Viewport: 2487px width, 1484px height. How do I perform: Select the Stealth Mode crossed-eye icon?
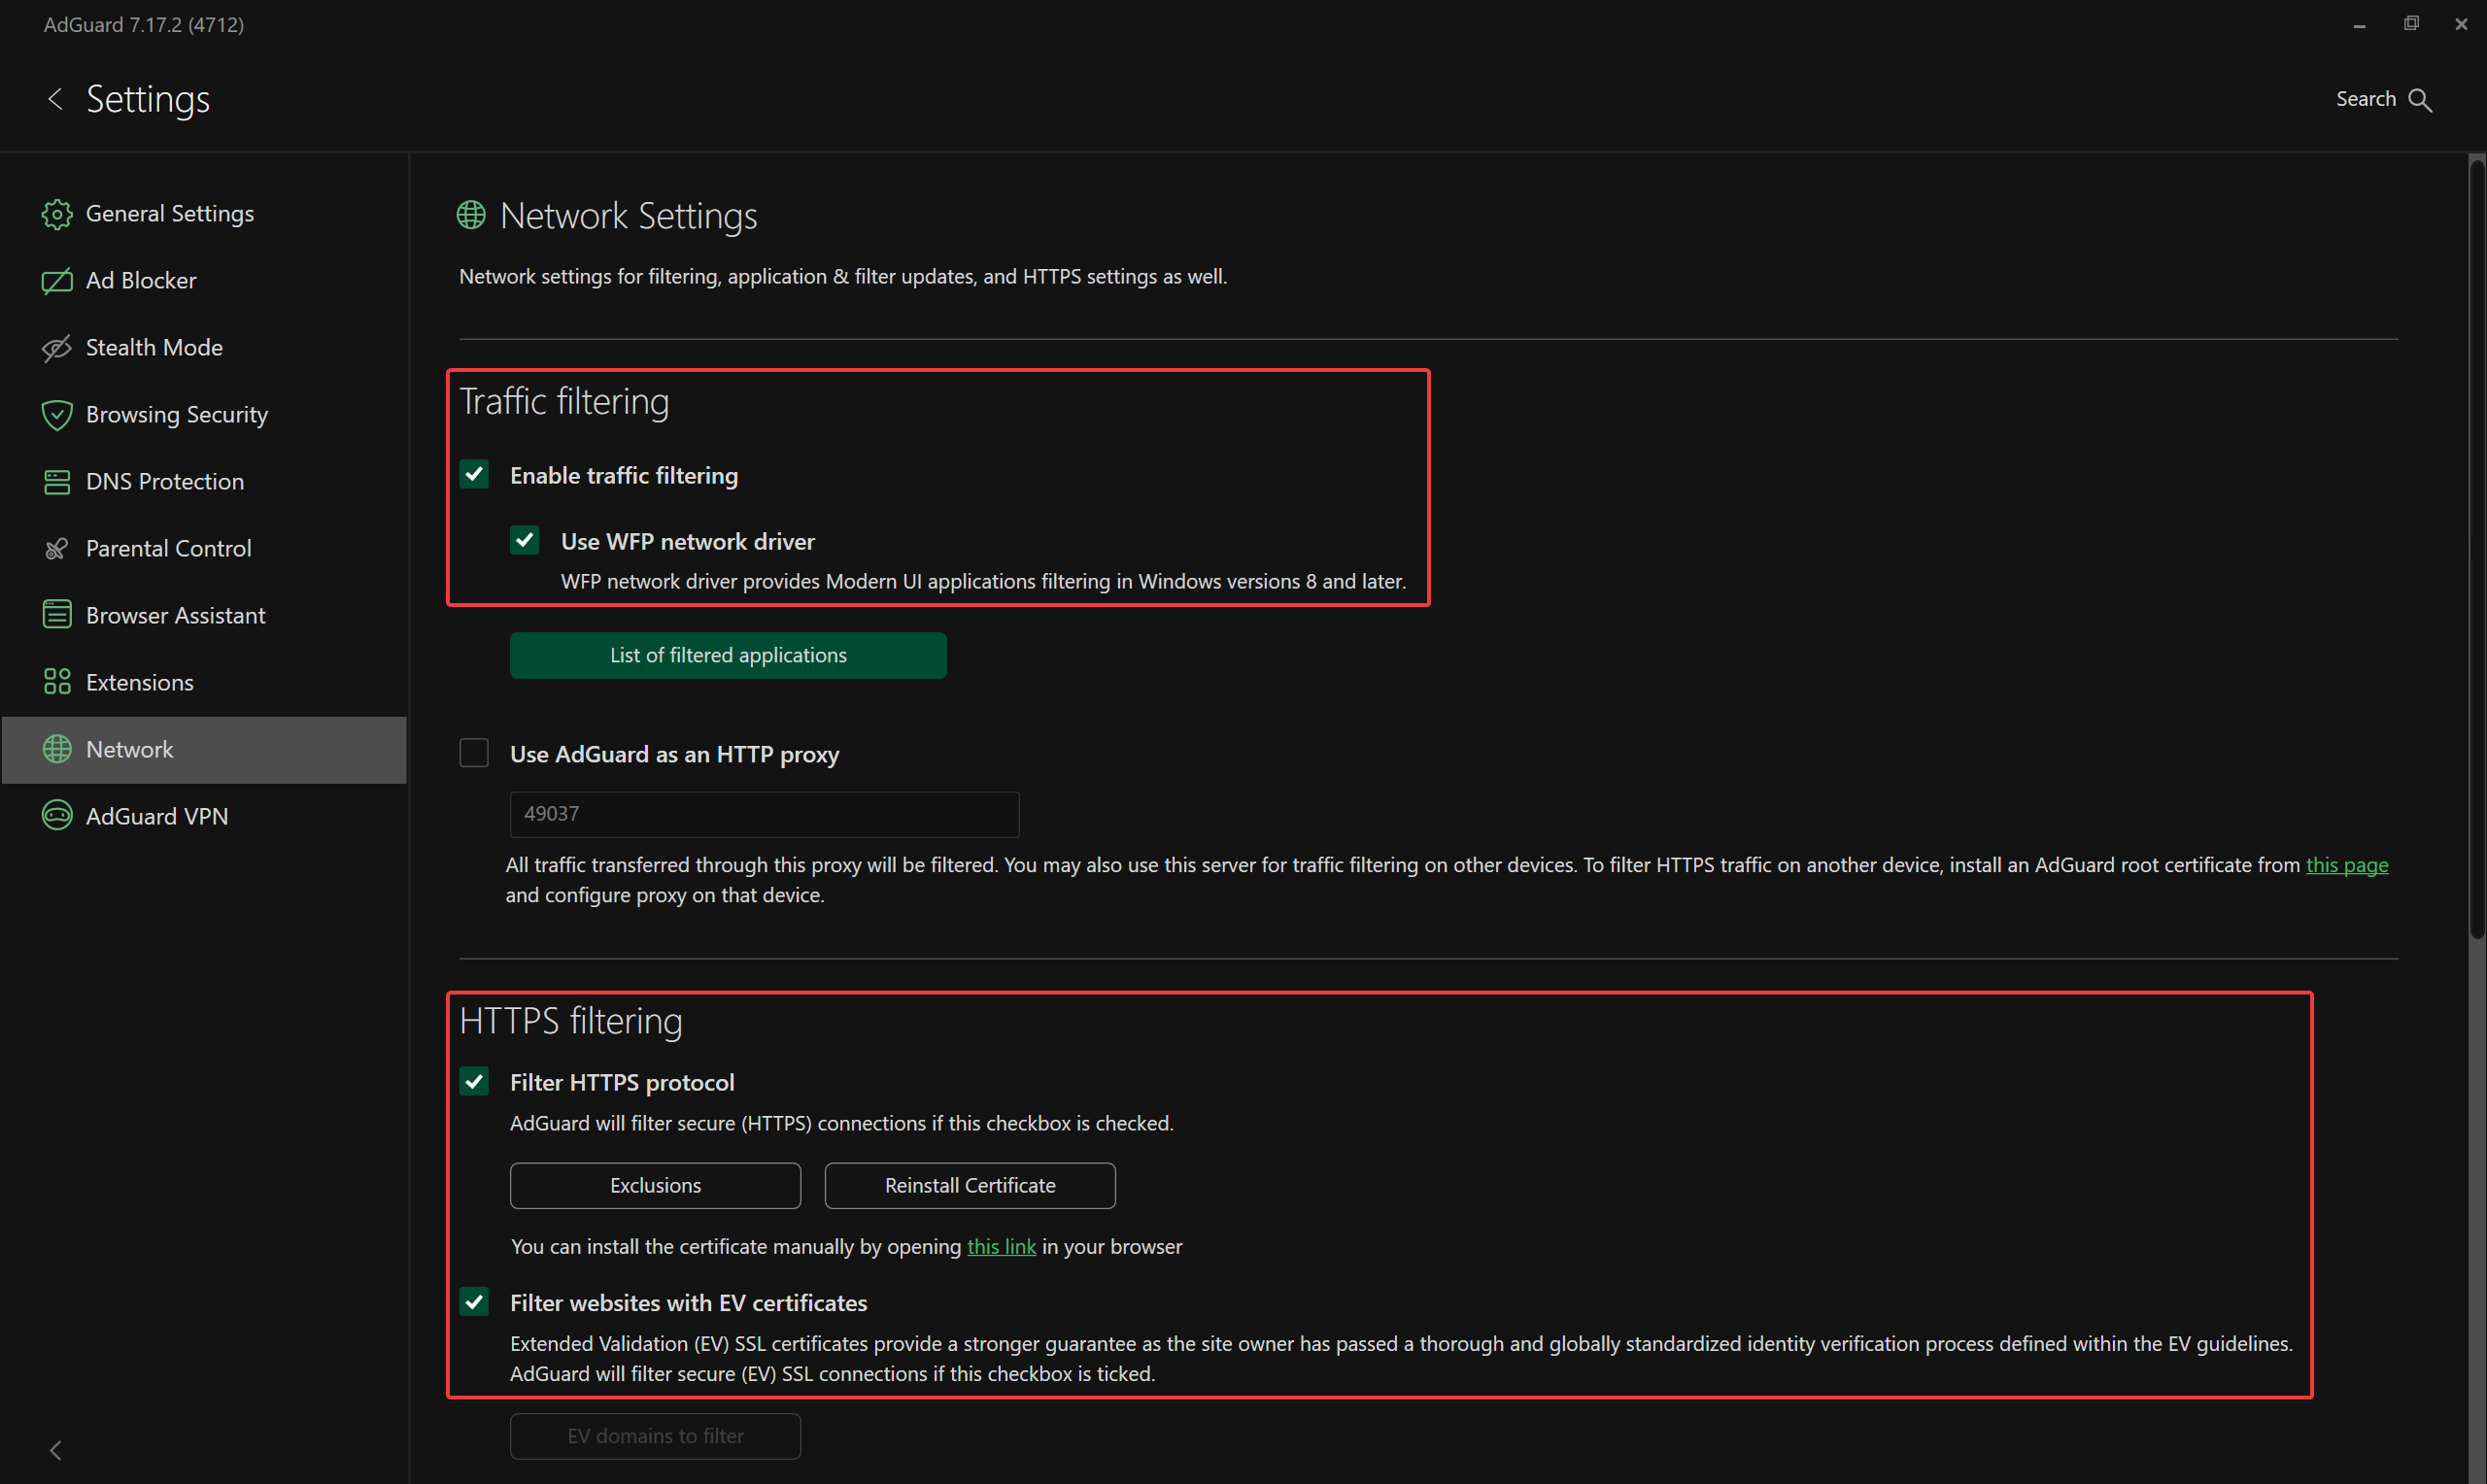57,348
